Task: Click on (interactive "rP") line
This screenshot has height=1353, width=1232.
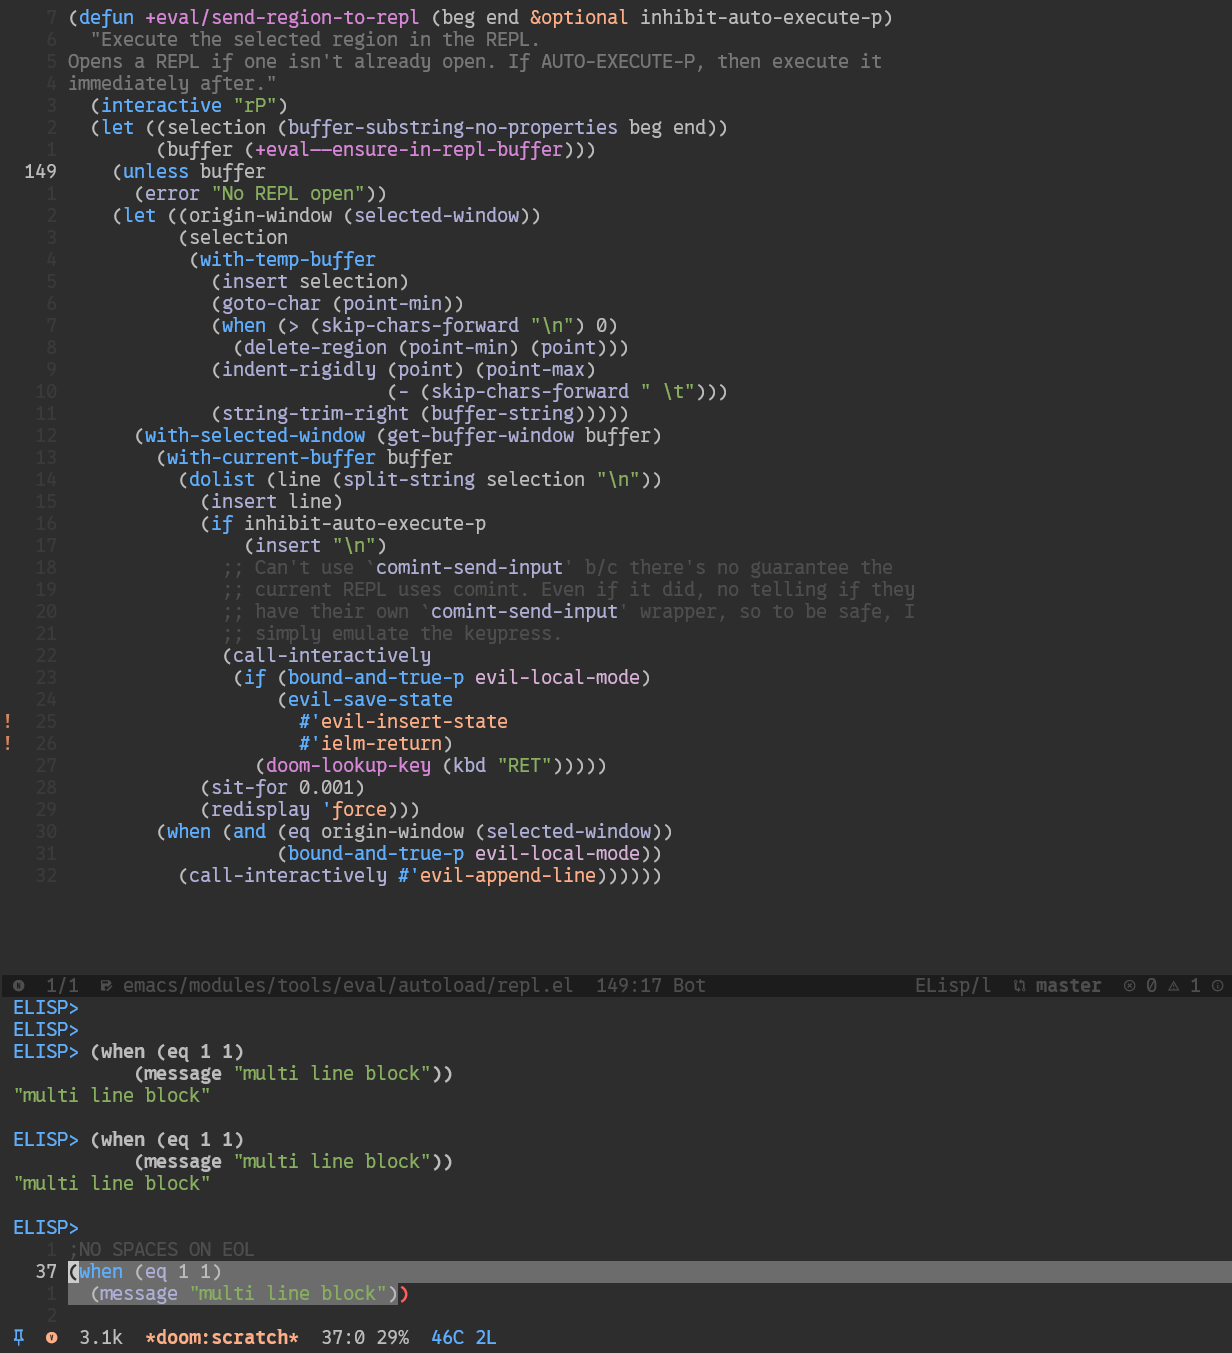Action: (189, 105)
